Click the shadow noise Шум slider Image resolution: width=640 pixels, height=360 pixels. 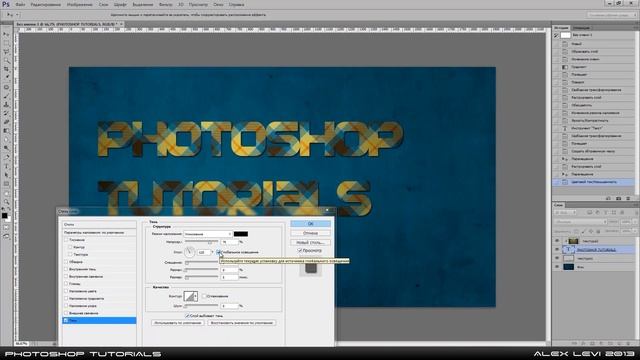tap(201, 305)
